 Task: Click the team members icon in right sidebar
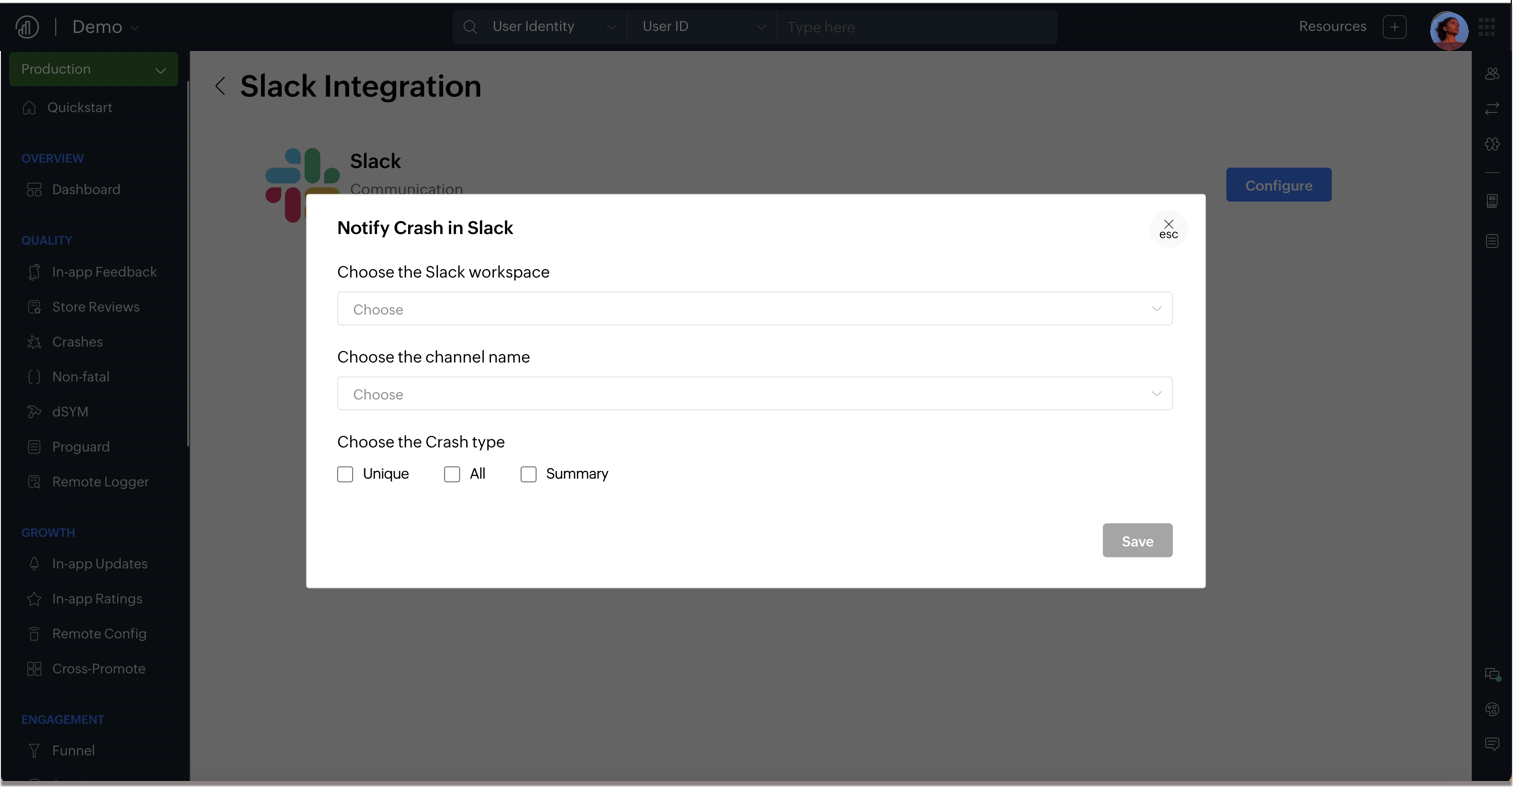[x=1491, y=73]
